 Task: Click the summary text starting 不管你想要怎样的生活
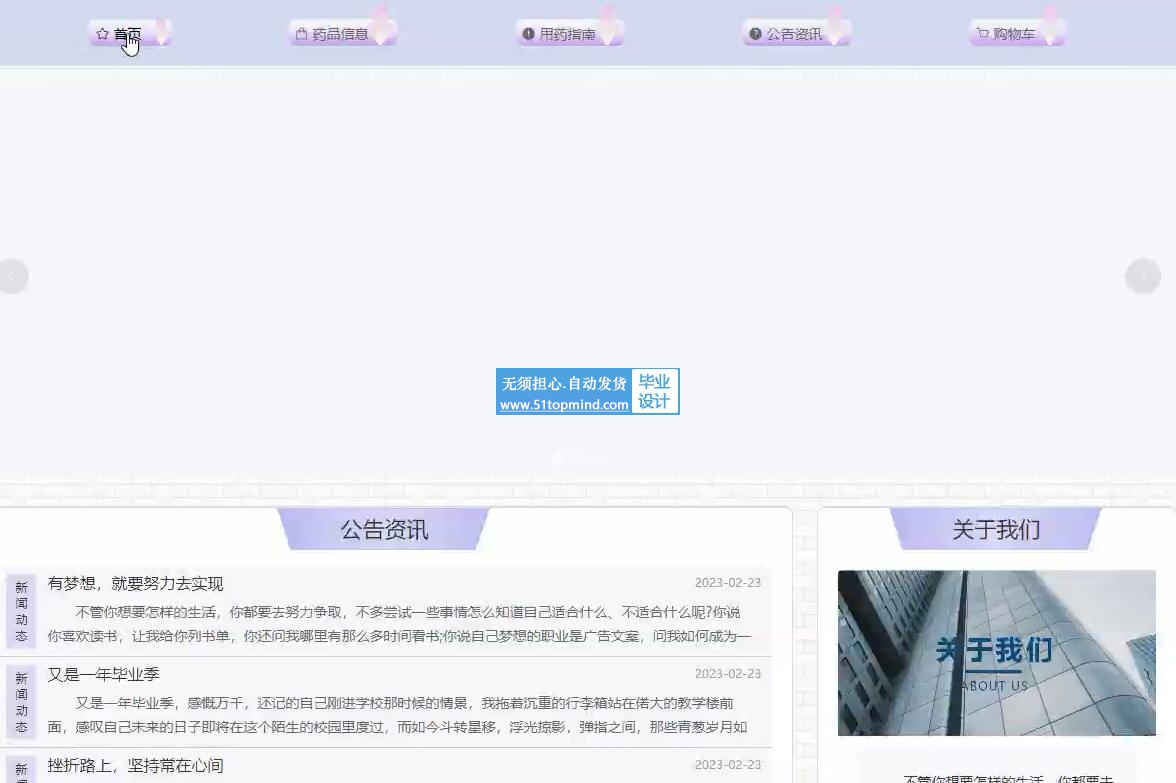click(x=399, y=624)
